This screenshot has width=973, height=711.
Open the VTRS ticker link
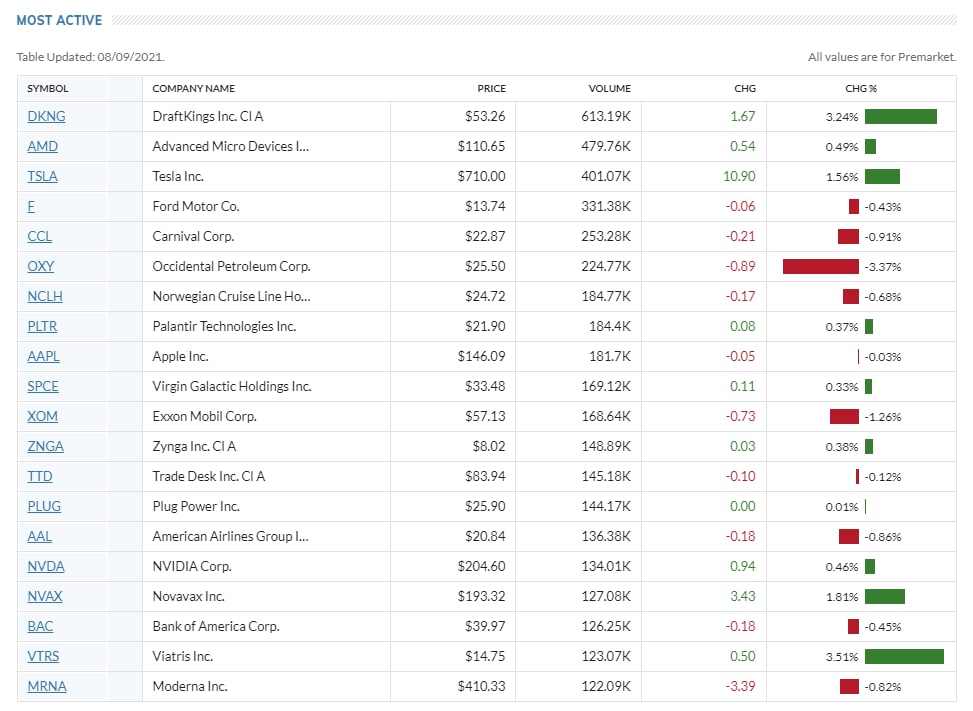pos(43,656)
